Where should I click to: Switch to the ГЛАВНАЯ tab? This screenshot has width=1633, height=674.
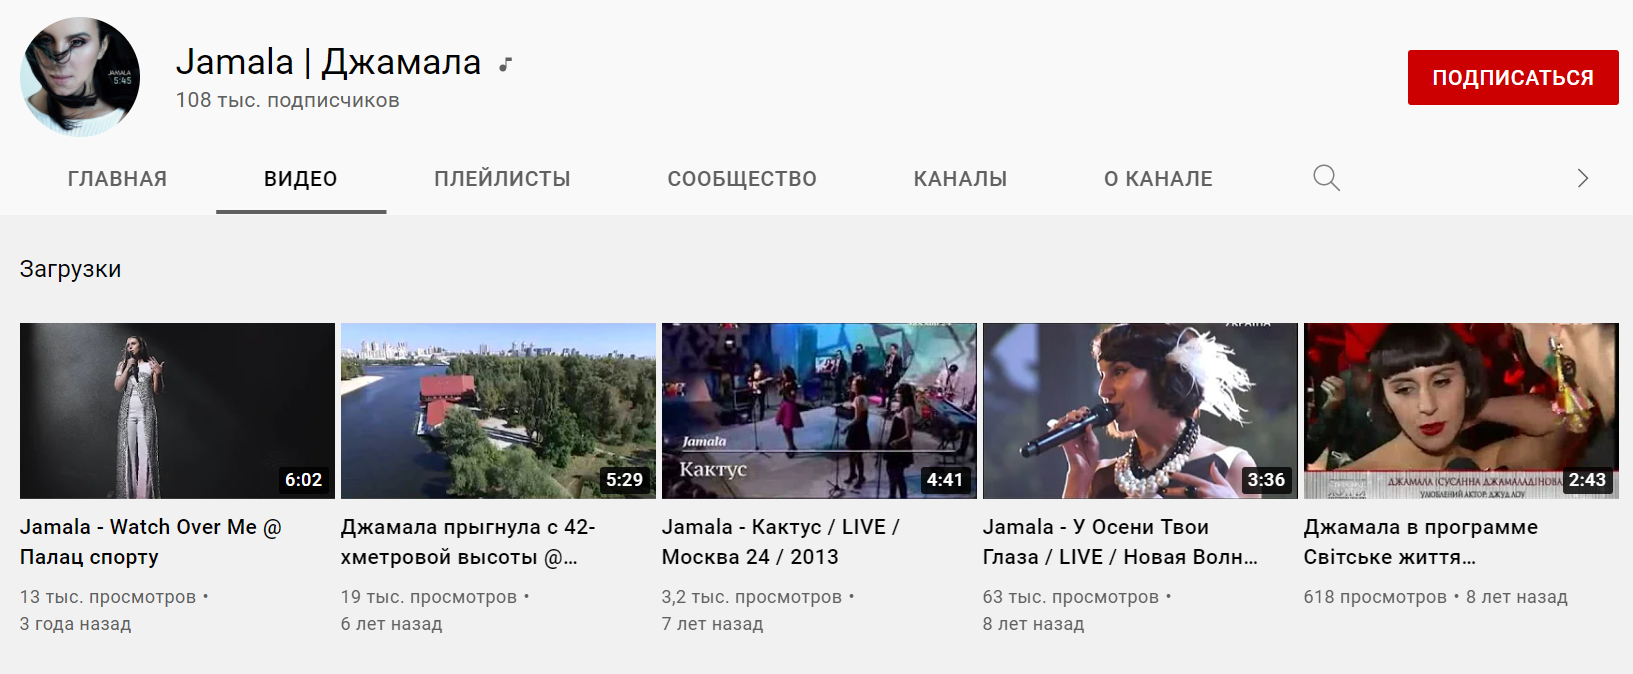(117, 179)
